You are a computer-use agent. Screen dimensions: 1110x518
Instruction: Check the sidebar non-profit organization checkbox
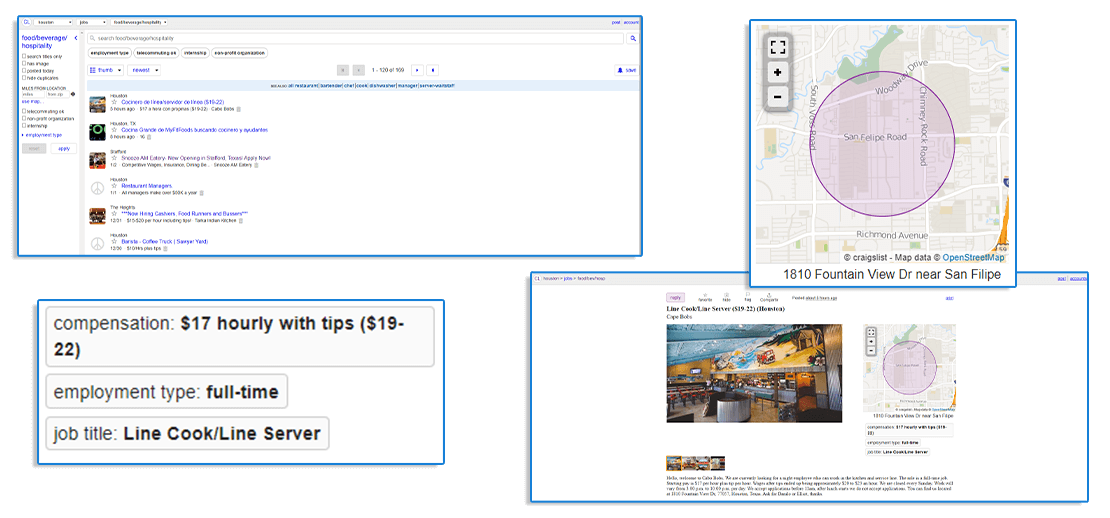point(24,118)
